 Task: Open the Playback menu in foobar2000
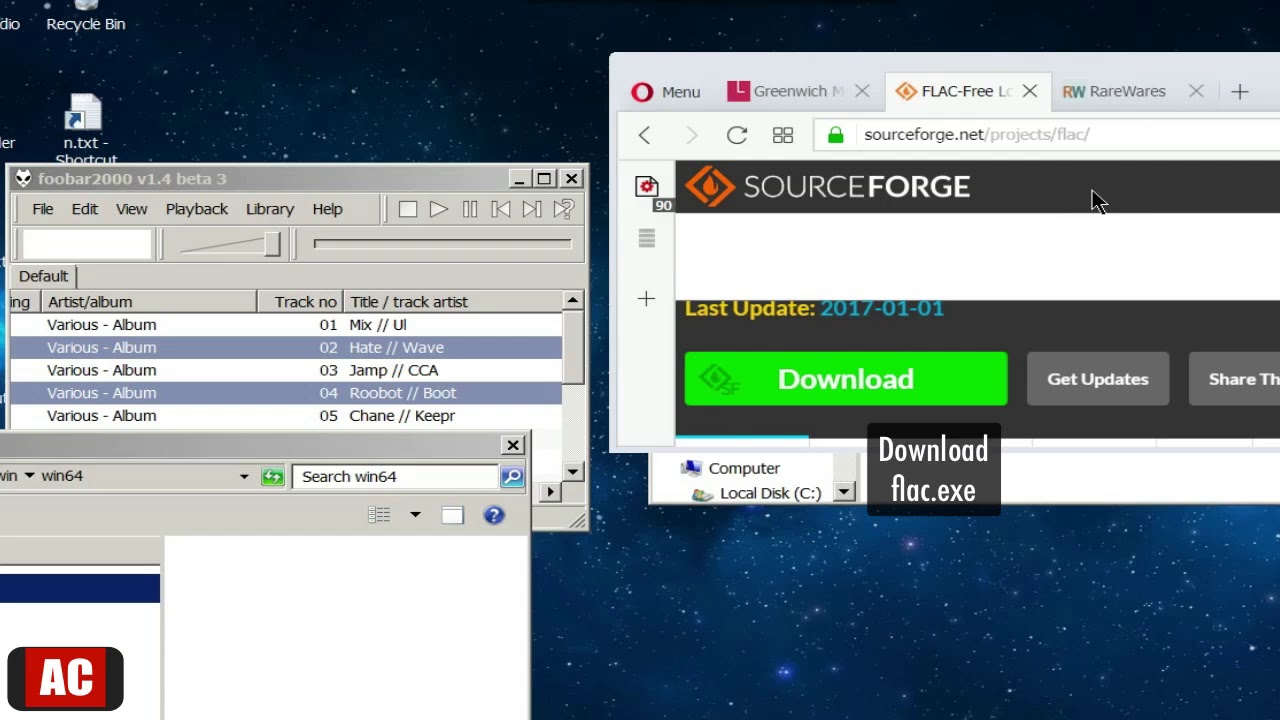click(197, 209)
